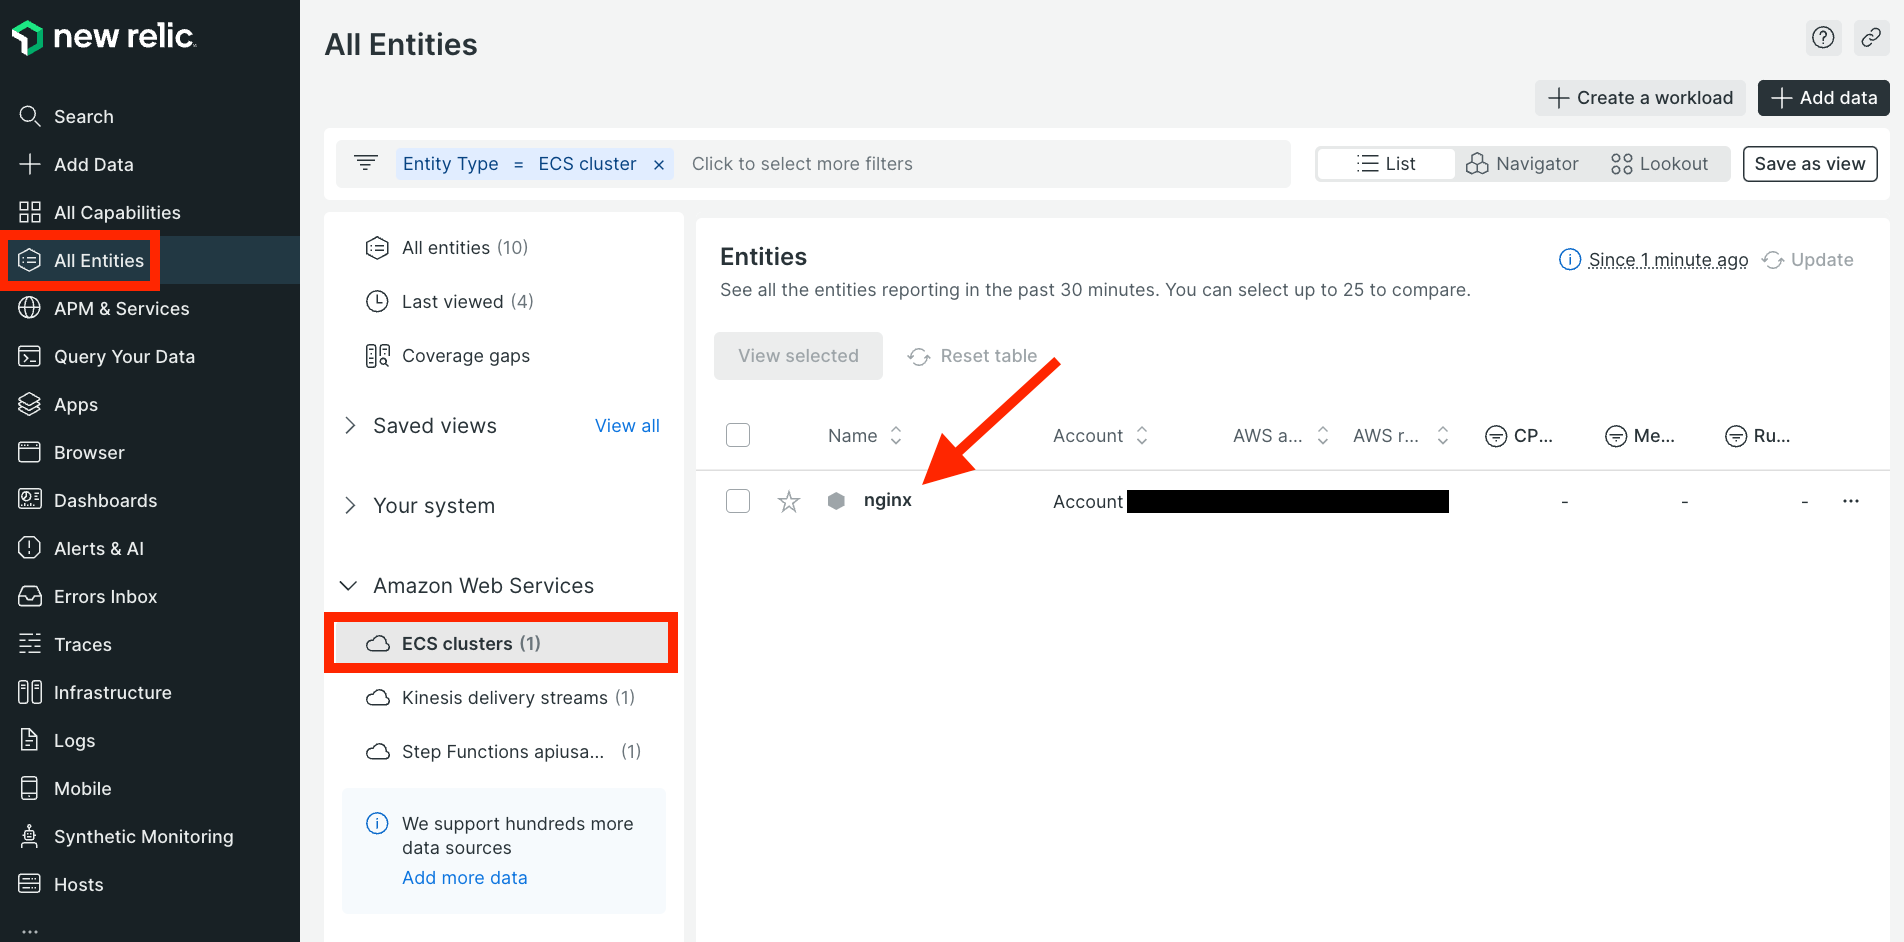The width and height of the screenshot is (1904, 942).
Task: Collapse the Amazon Web Services section
Action: 348,585
